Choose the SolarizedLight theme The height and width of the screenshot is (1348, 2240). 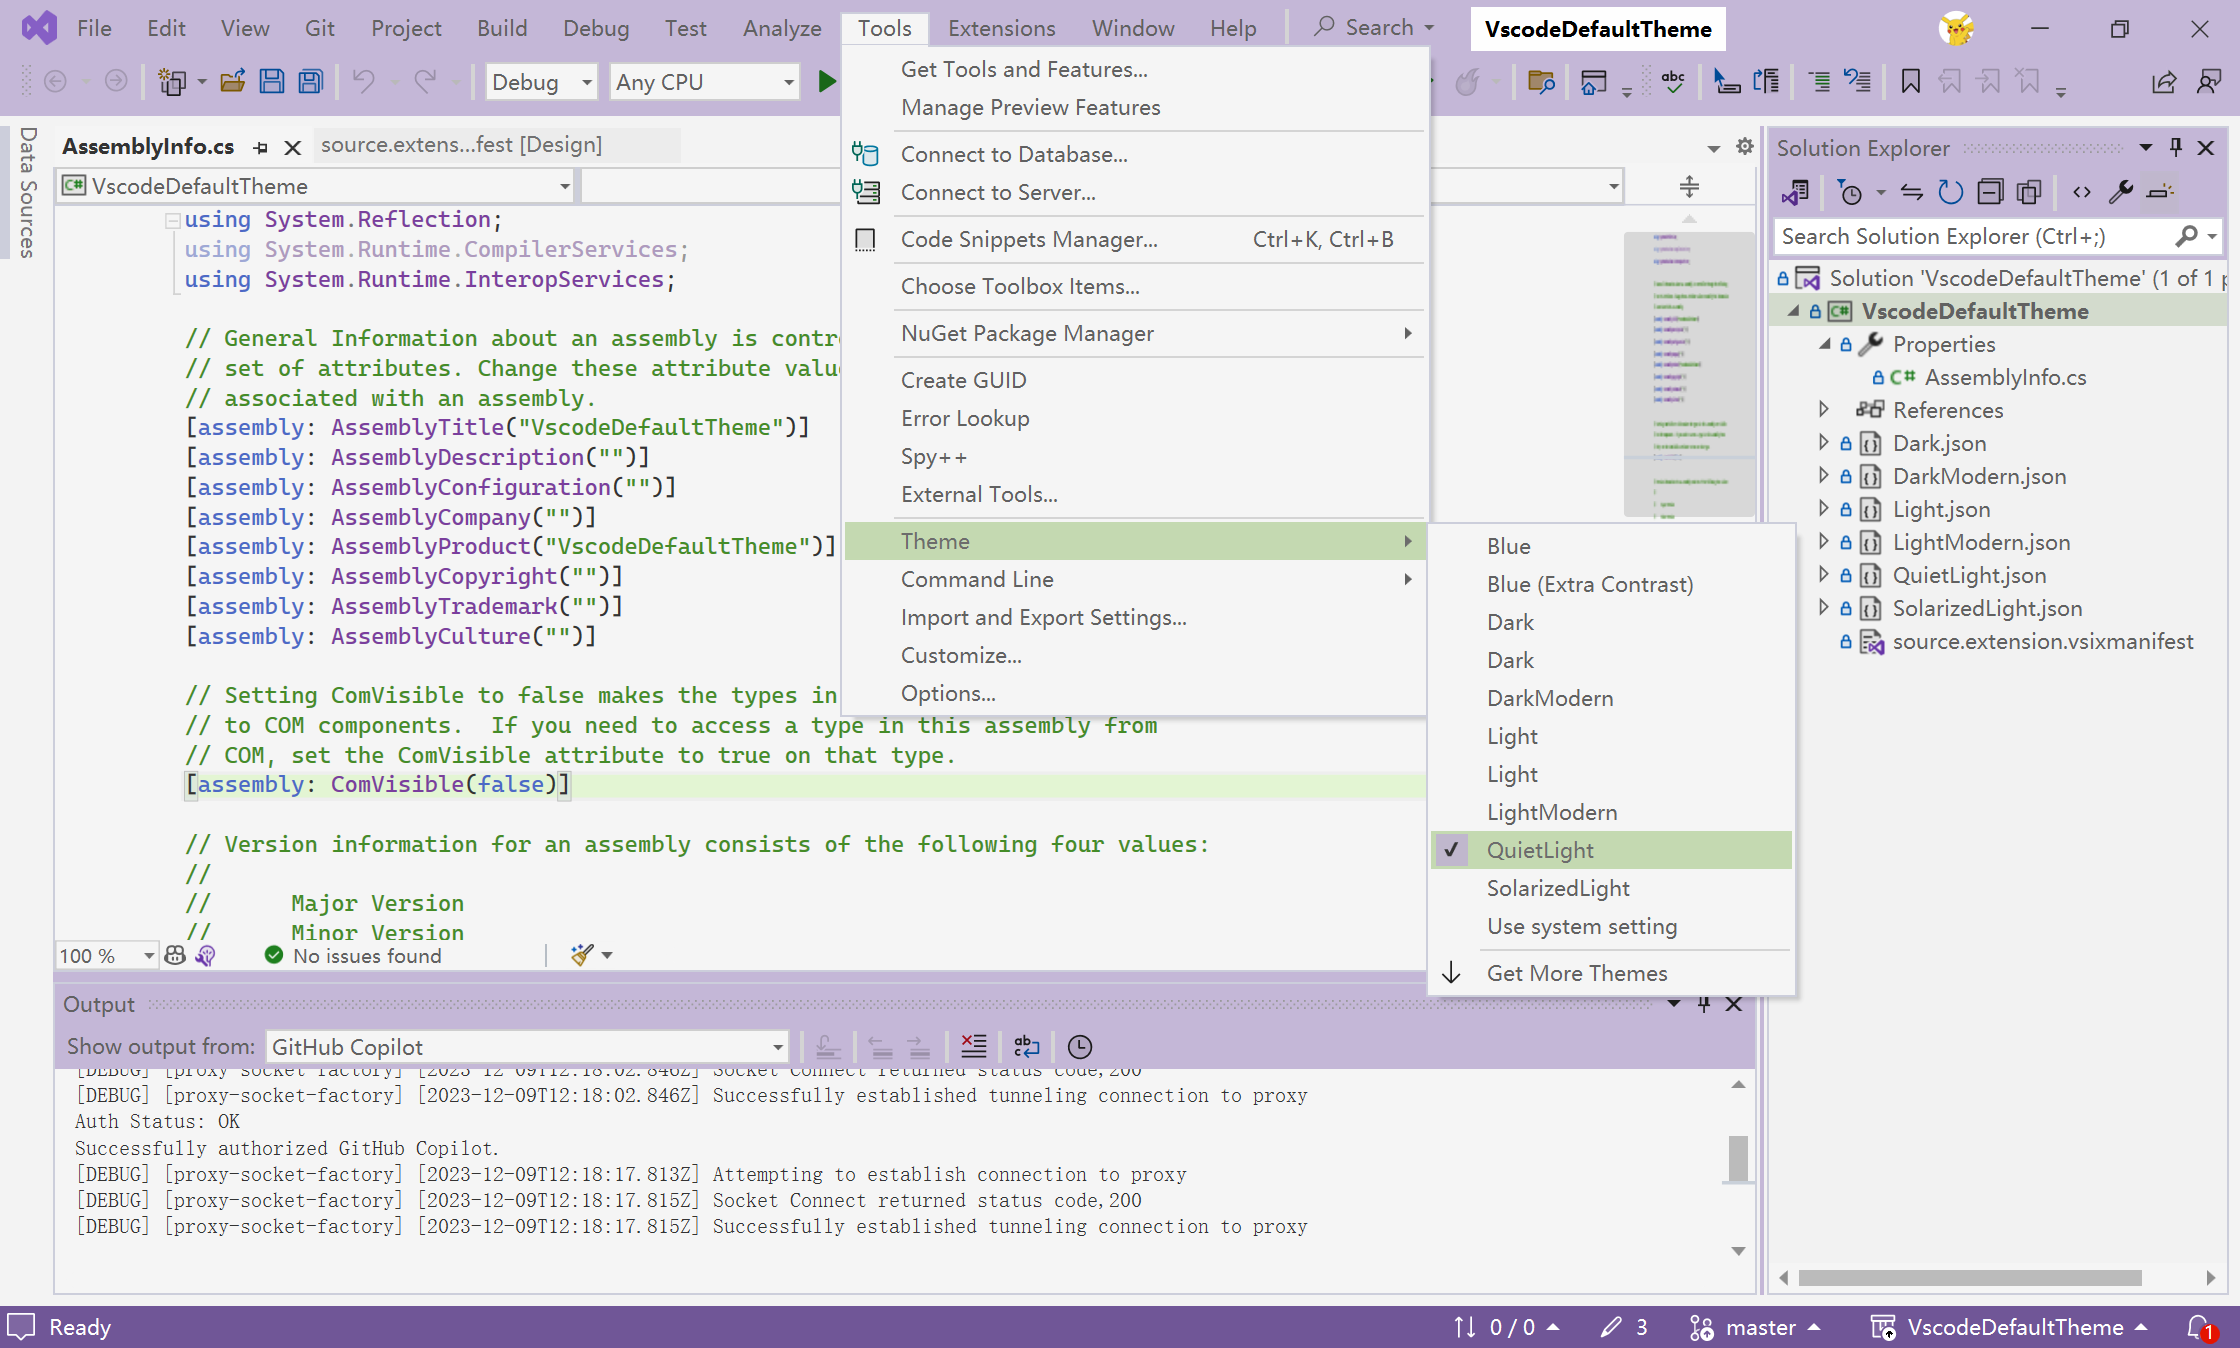[x=1558, y=888]
